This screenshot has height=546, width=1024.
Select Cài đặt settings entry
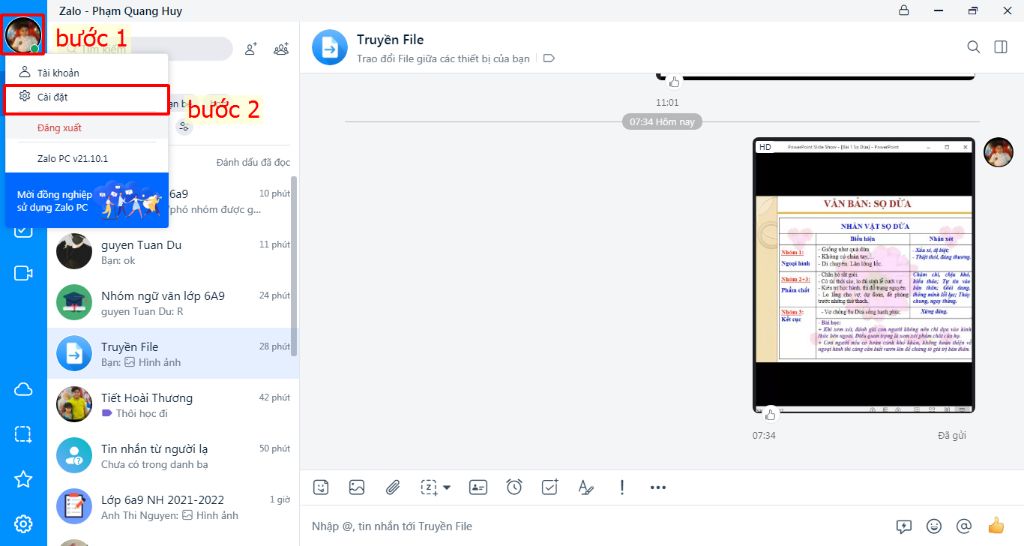[x=86, y=97]
